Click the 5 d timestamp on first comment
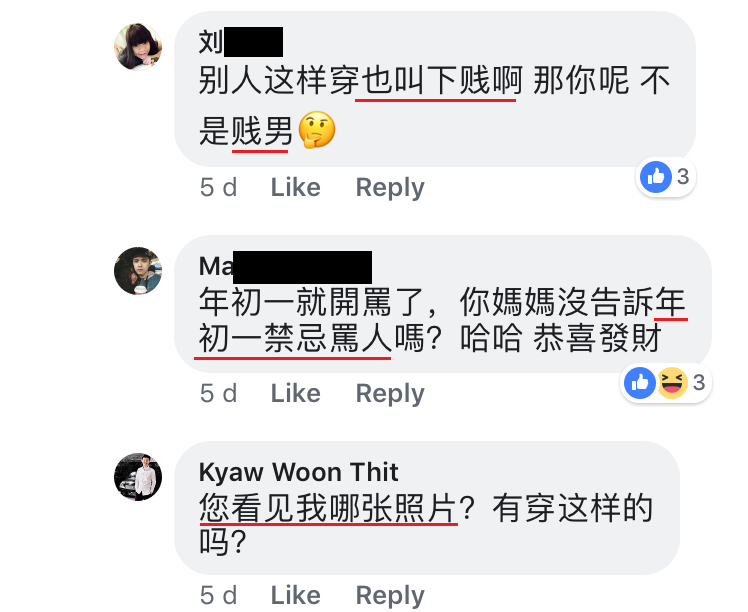The height and width of the screenshot is (612, 748). click(218, 187)
